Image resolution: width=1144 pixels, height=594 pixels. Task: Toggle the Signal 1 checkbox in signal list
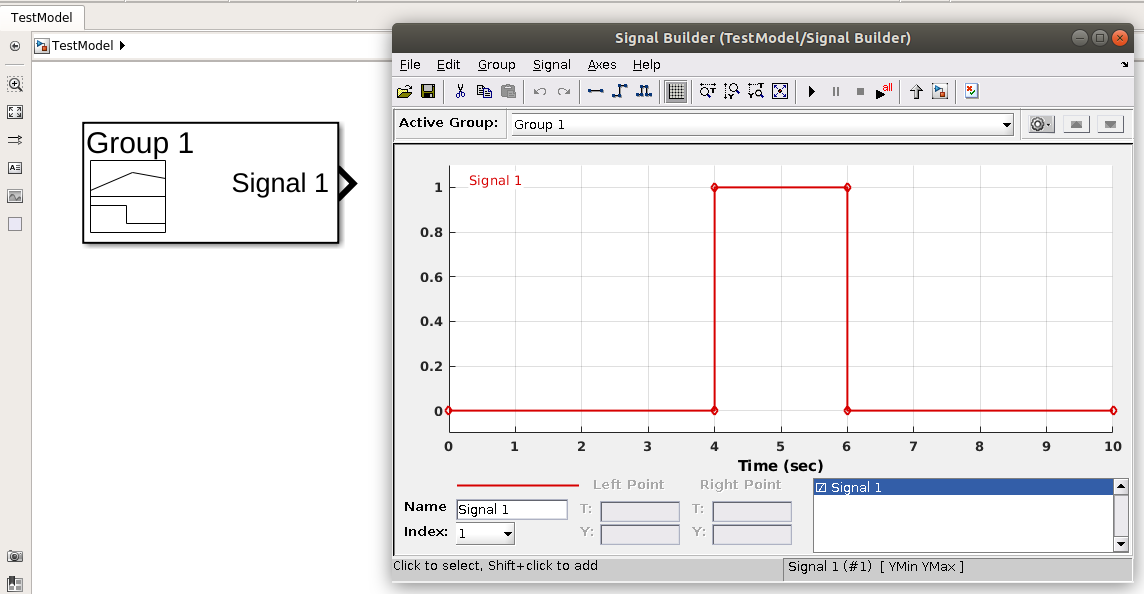pyautogui.click(x=821, y=487)
